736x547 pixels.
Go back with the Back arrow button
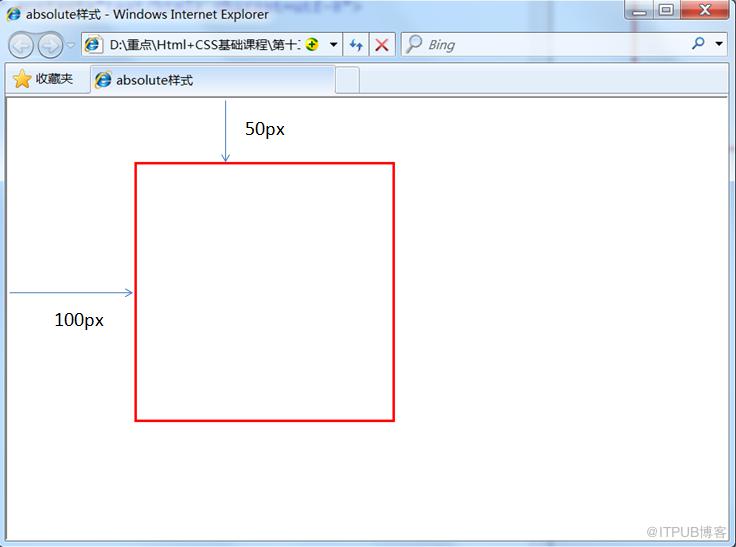[21, 46]
